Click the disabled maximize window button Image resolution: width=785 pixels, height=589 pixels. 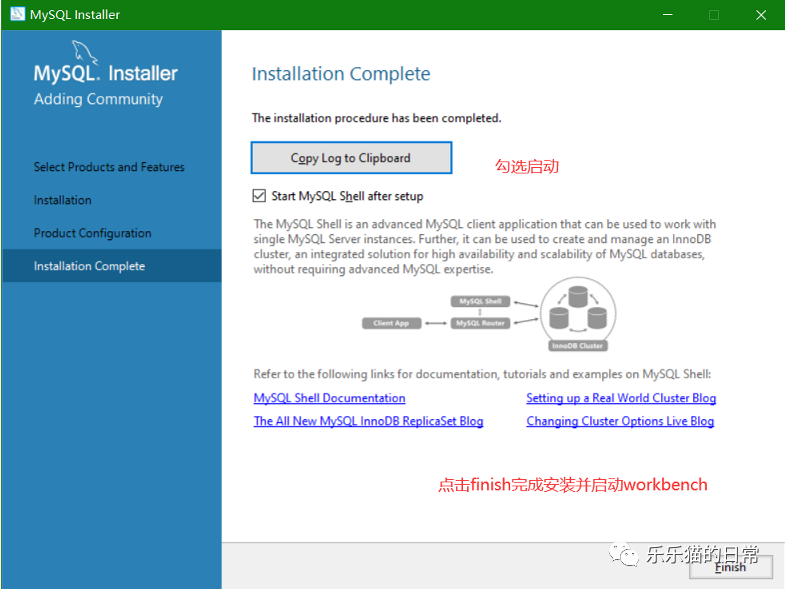(x=714, y=15)
